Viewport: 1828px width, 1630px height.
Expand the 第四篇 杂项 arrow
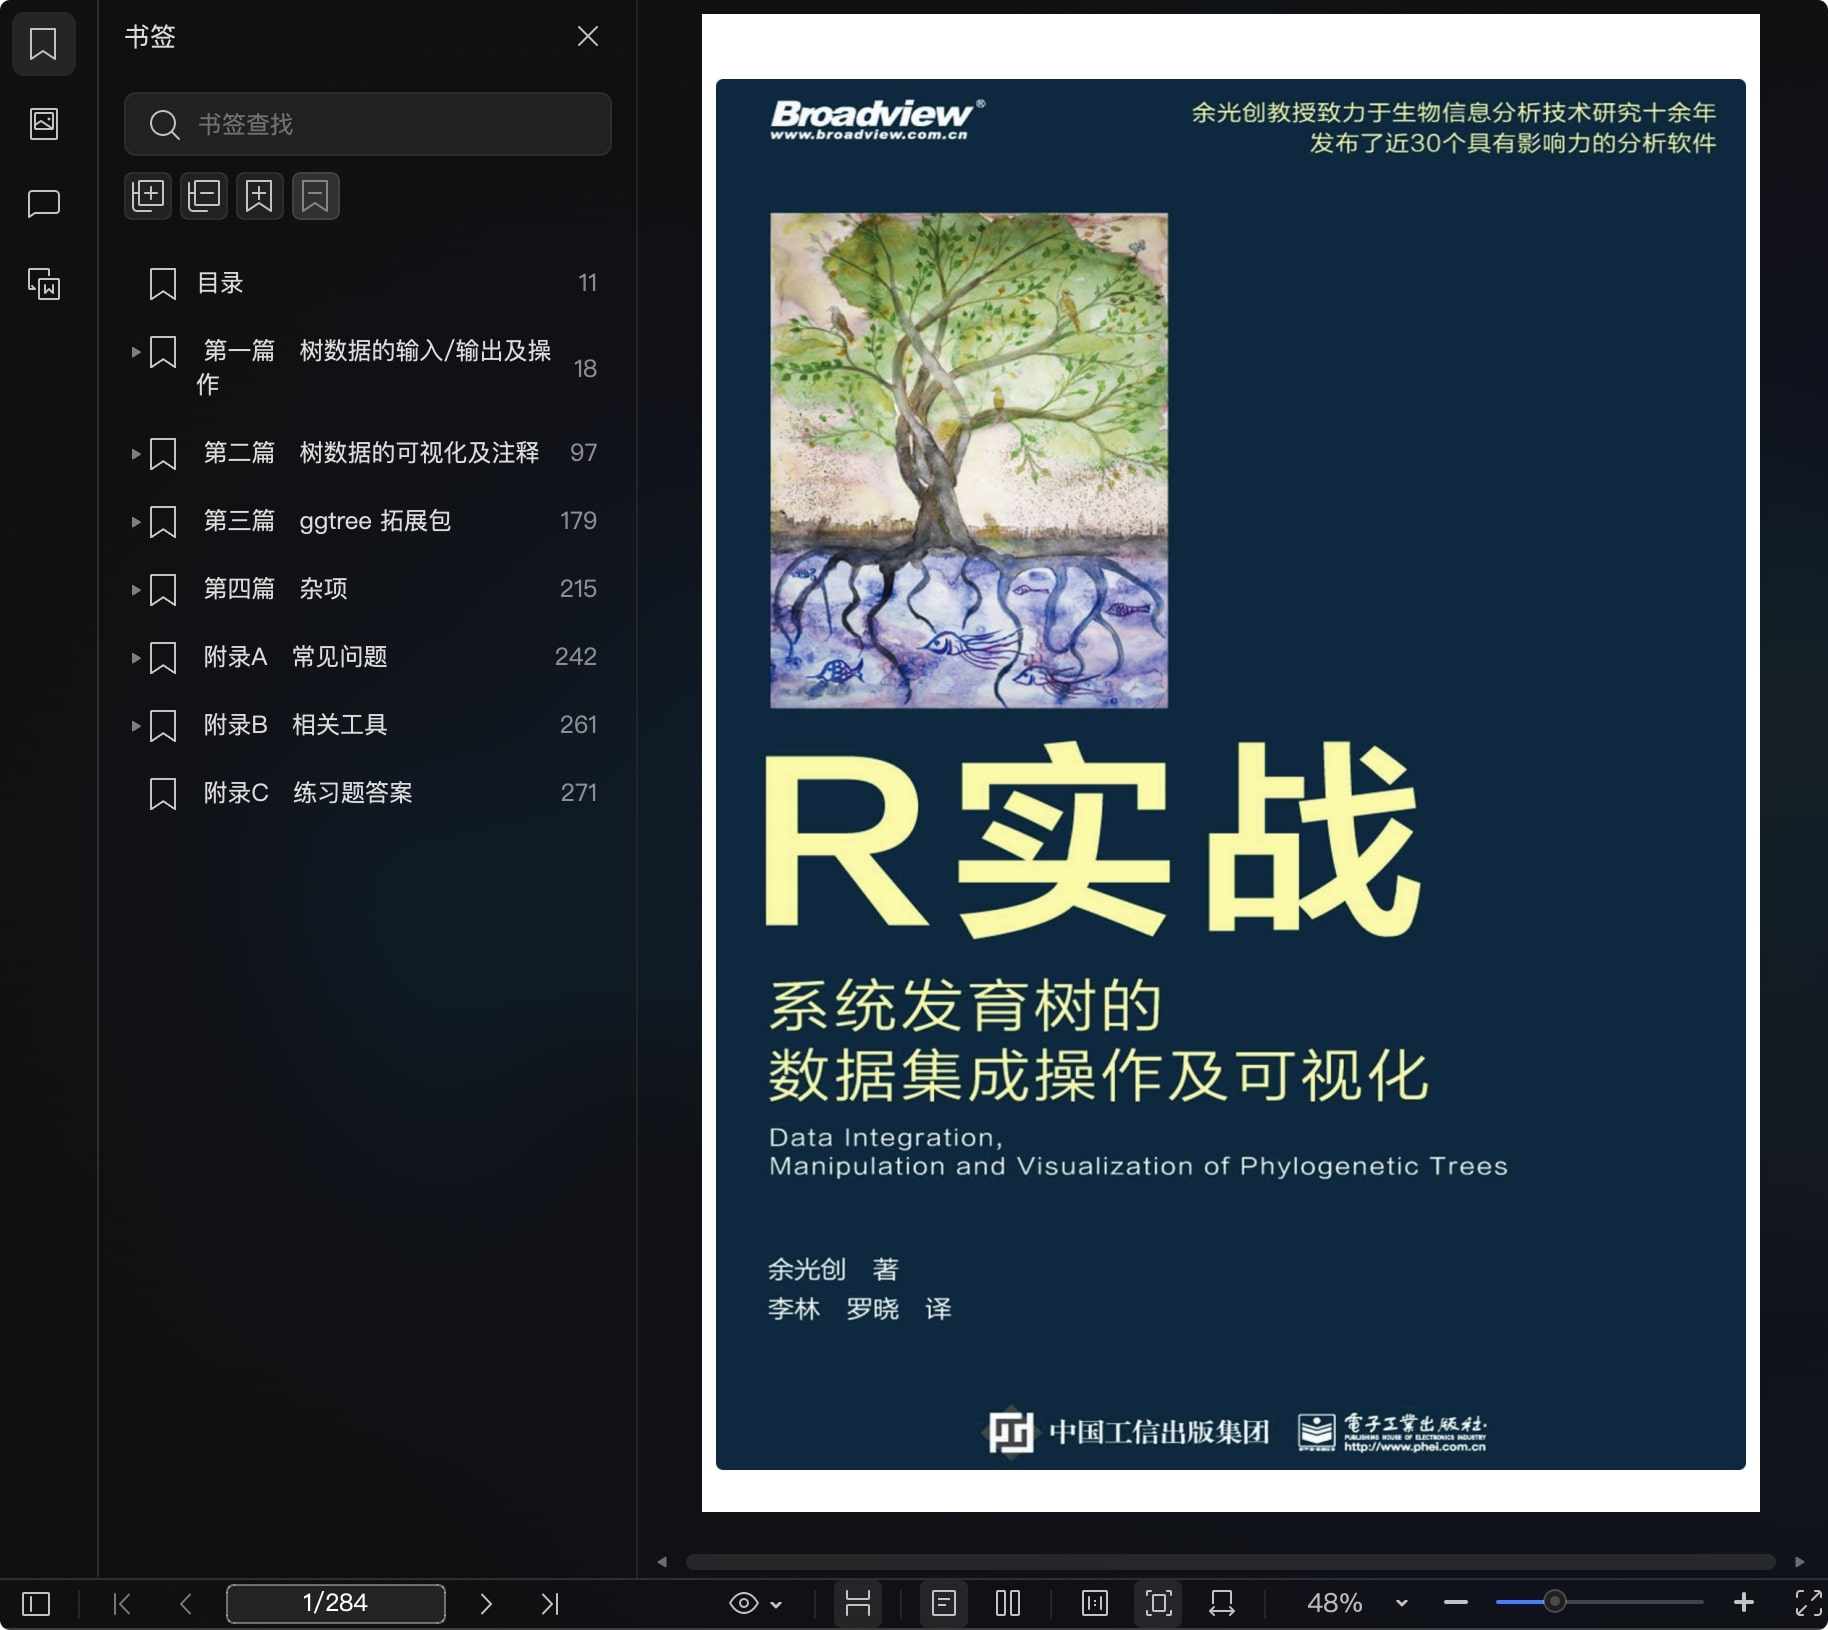(136, 590)
